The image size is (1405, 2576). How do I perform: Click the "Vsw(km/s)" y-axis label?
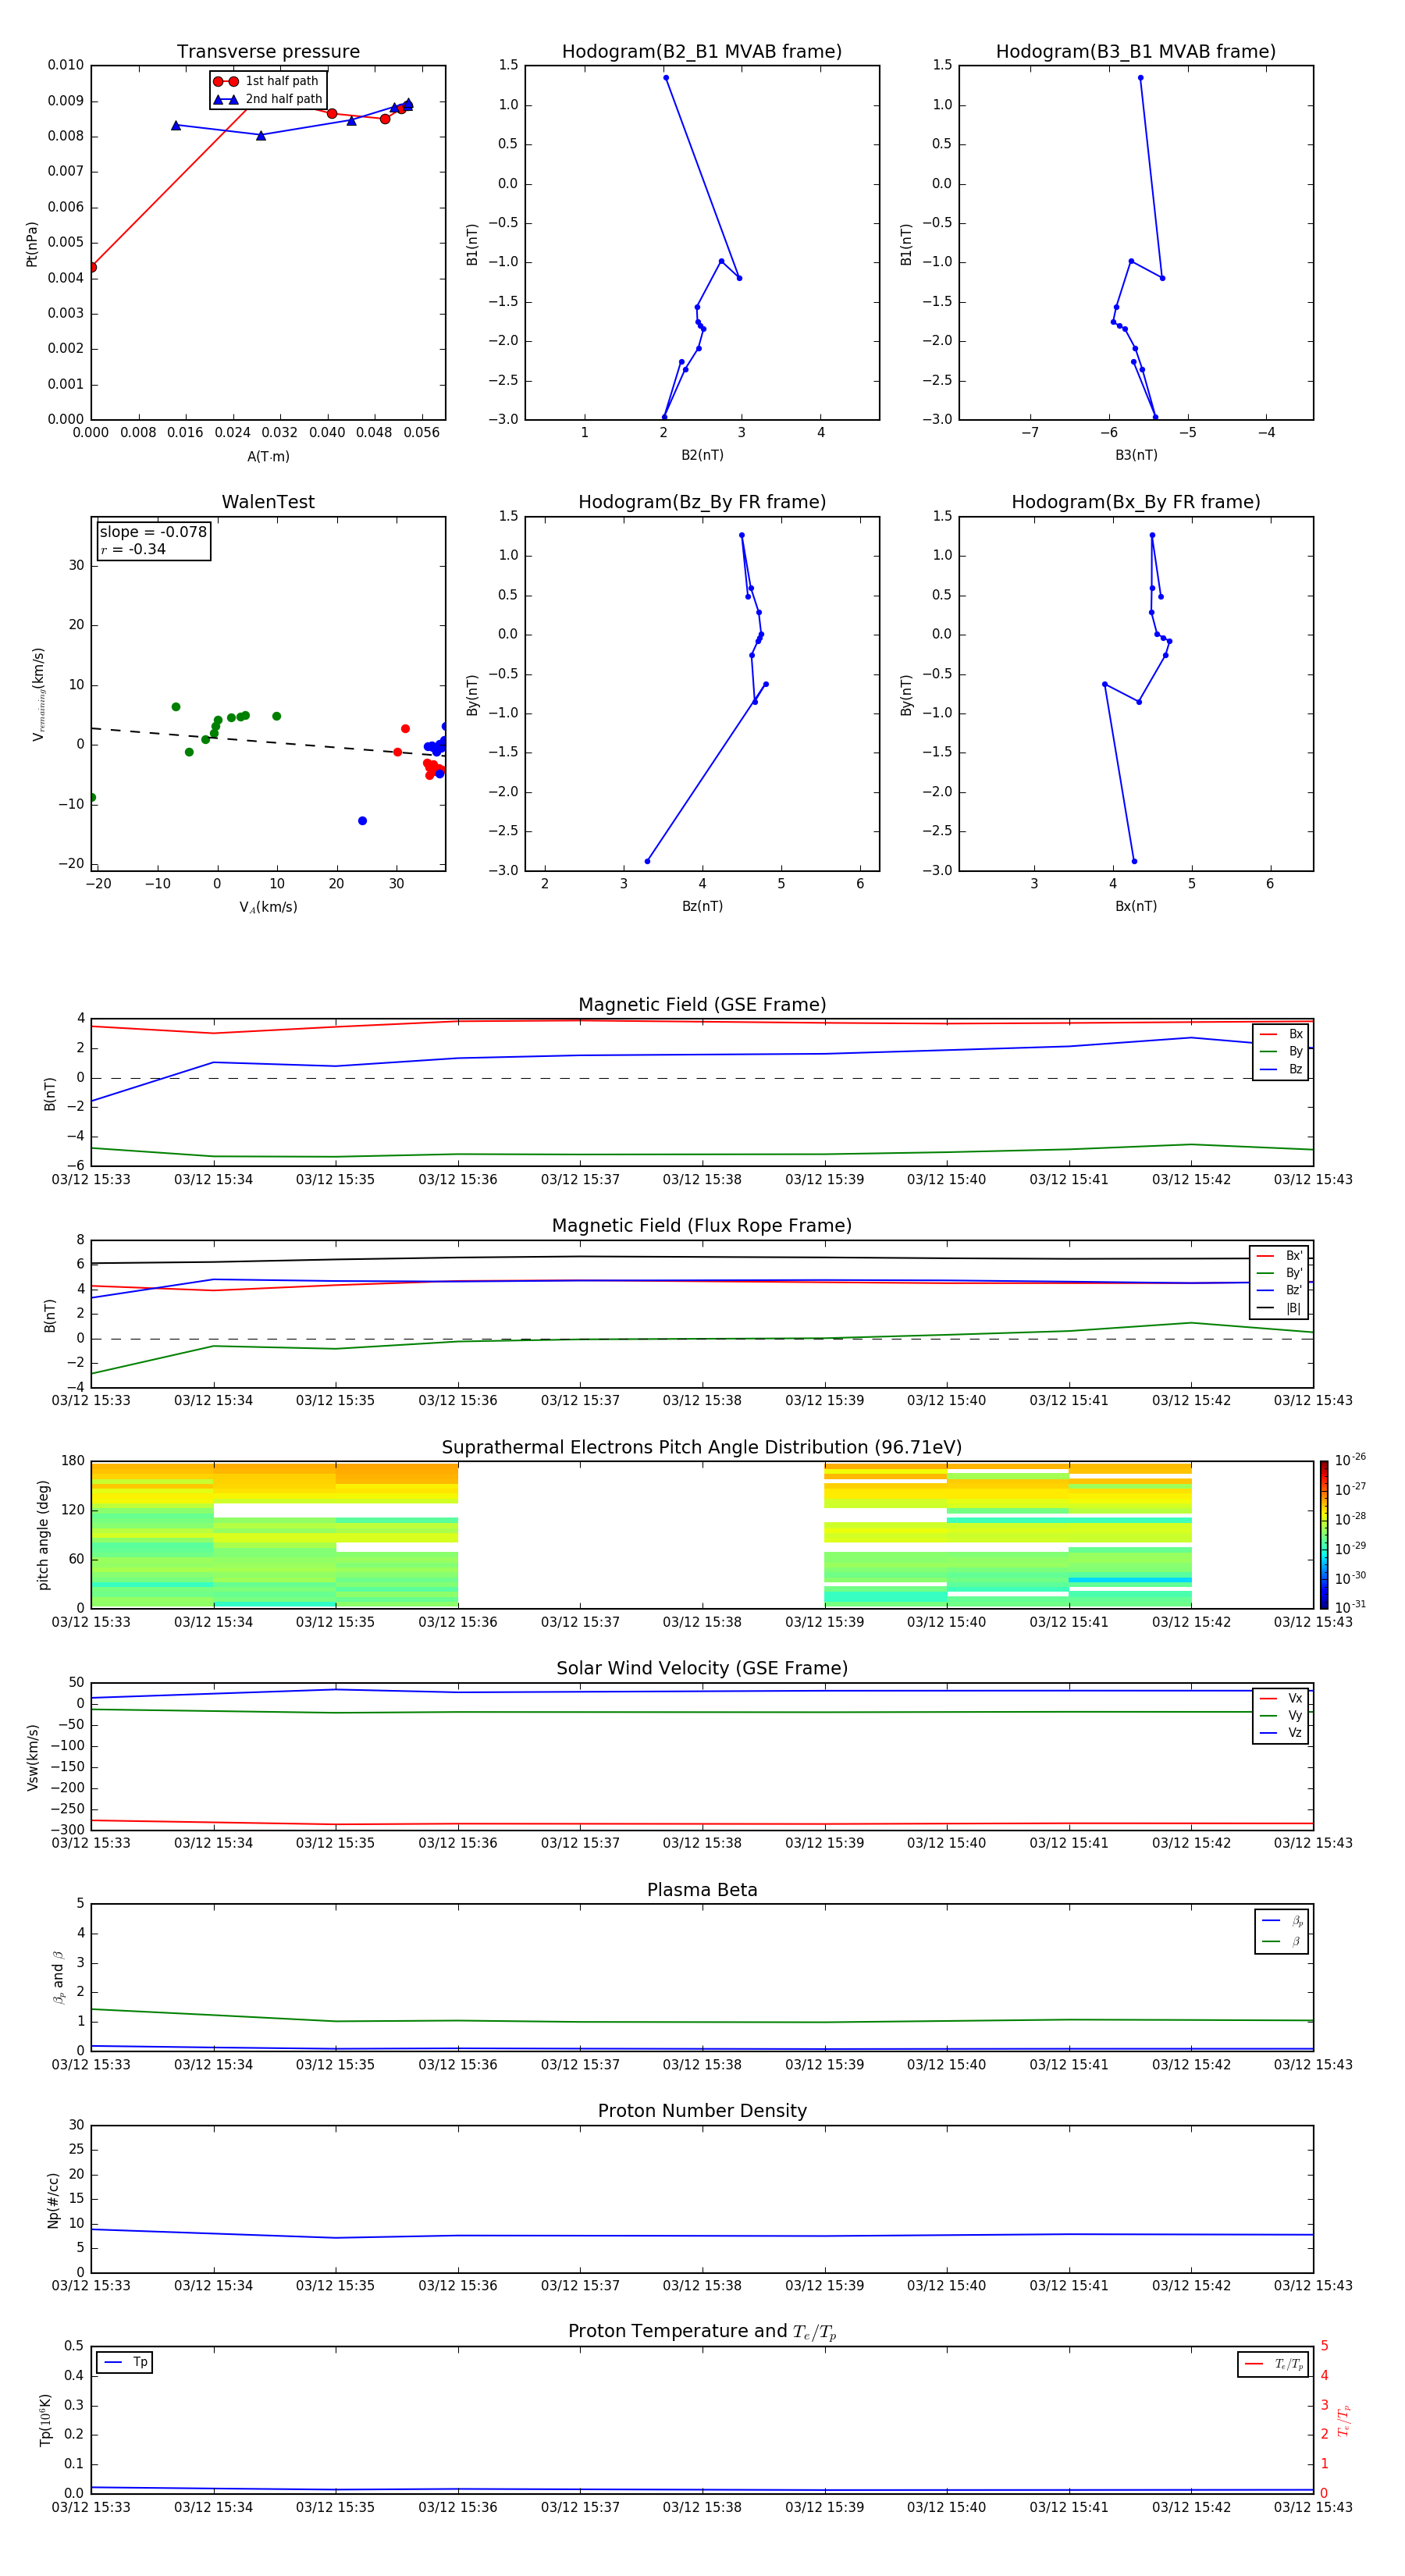(32, 1757)
